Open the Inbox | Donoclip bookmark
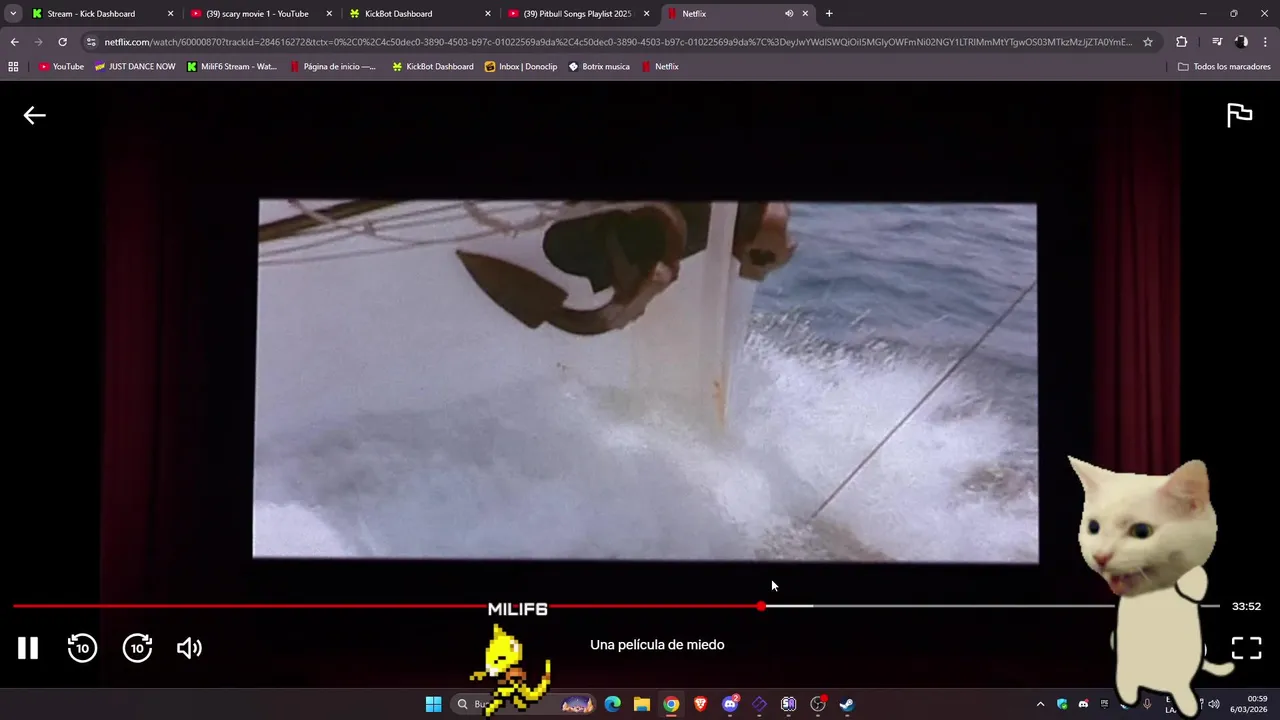1280x720 pixels. [x=521, y=67]
